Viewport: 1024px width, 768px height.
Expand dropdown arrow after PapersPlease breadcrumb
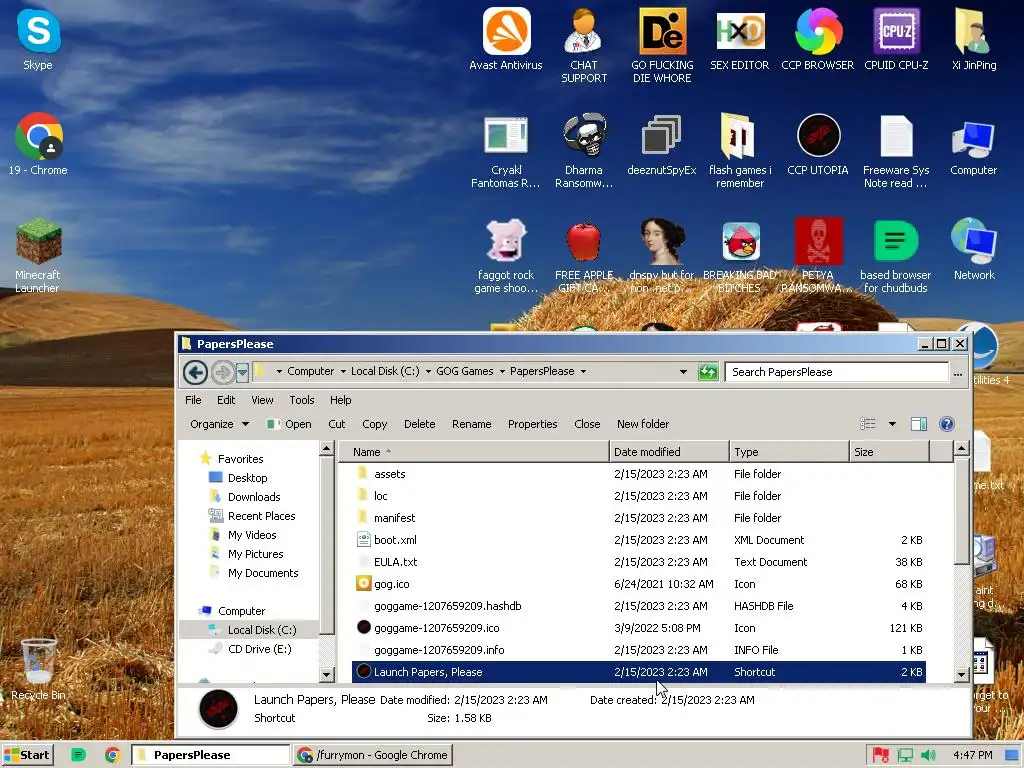click(583, 372)
